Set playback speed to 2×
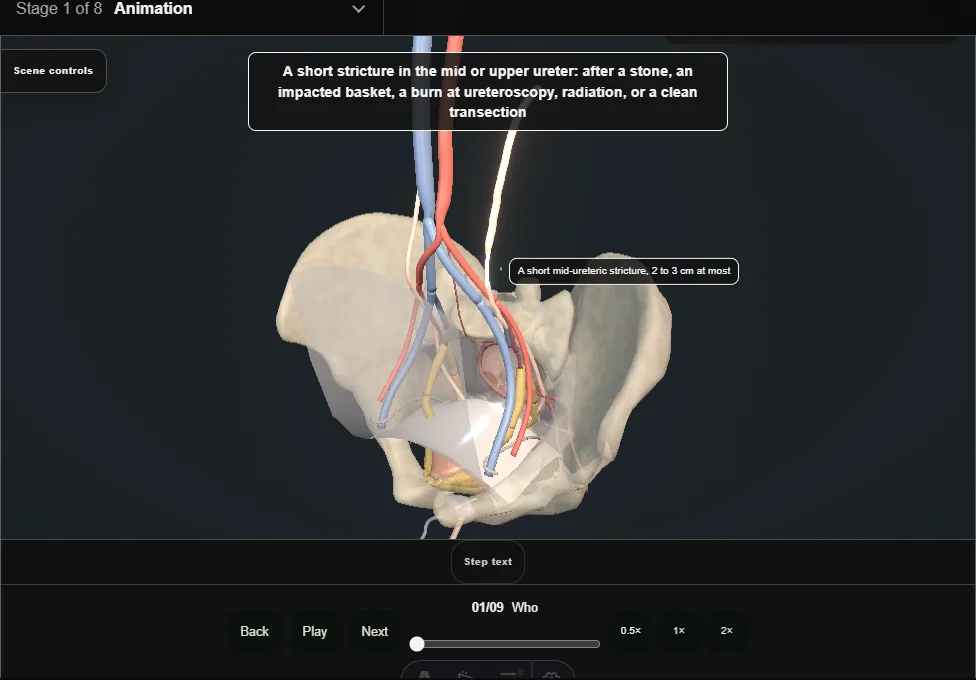Image resolution: width=976 pixels, height=680 pixels. pyautogui.click(x=726, y=631)
